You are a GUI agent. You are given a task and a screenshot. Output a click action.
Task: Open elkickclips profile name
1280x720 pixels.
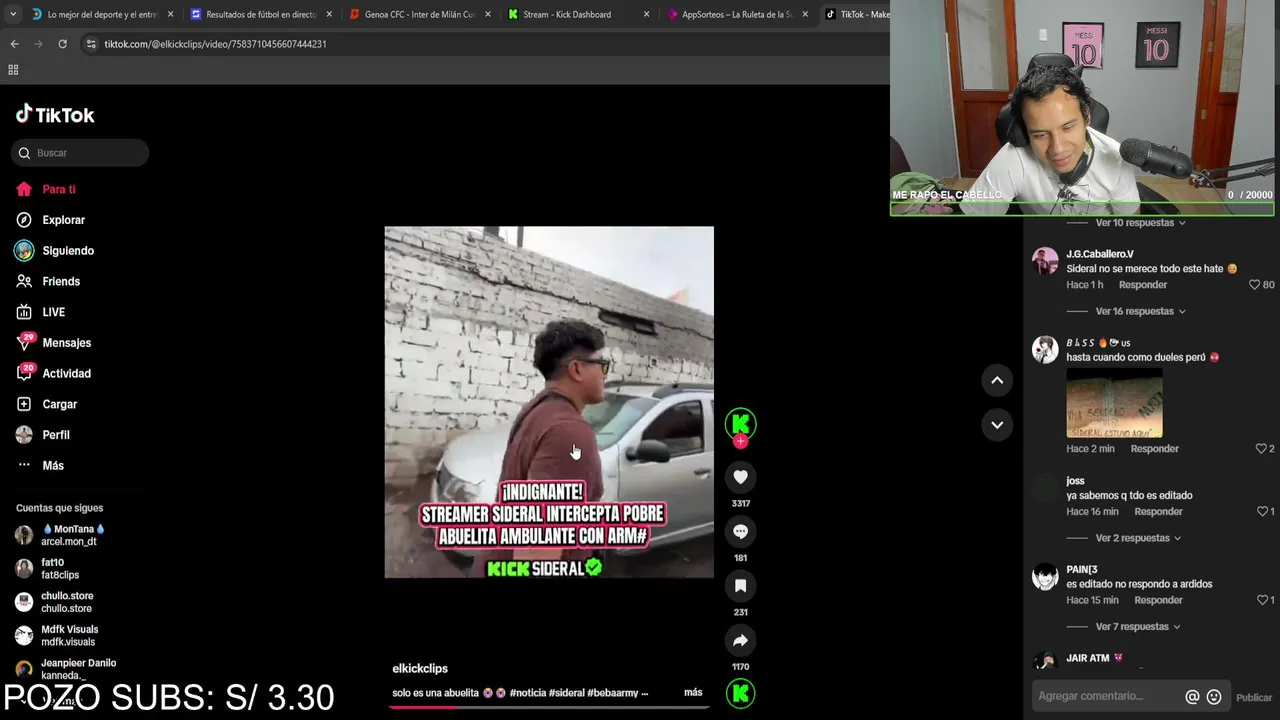coord(420,668)
